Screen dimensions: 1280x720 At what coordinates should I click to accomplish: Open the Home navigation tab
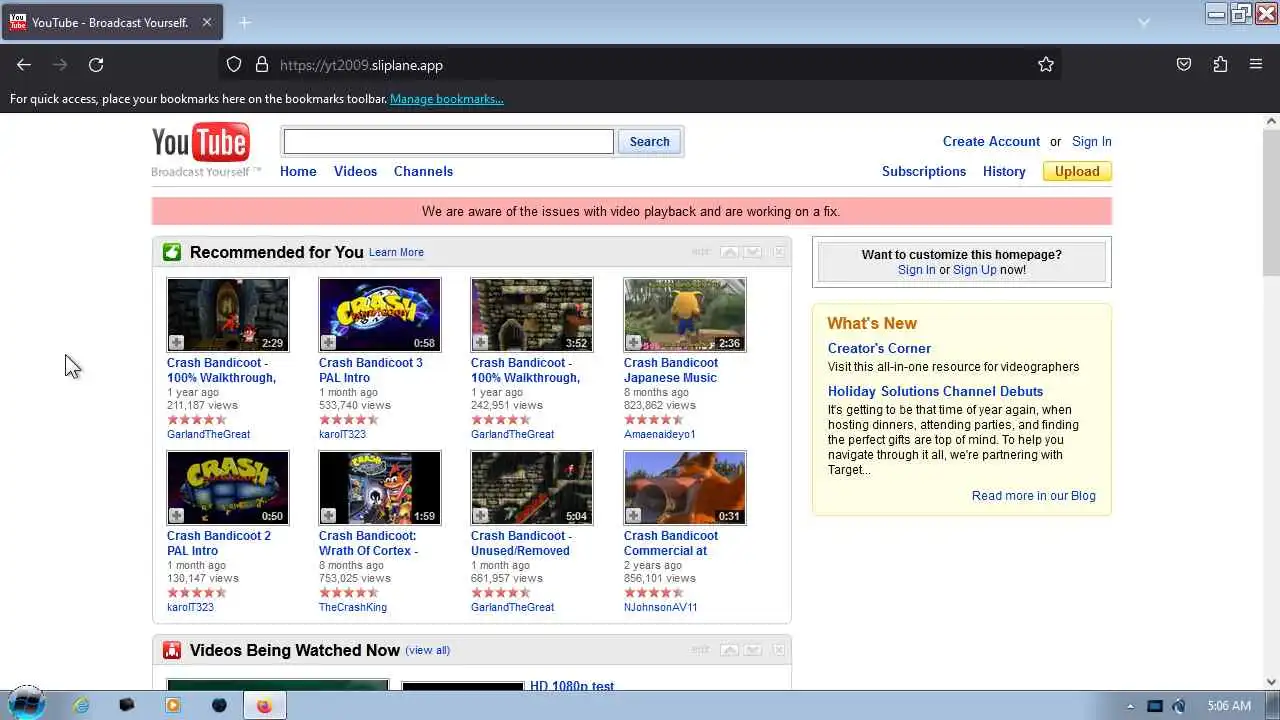click(298, 171)
